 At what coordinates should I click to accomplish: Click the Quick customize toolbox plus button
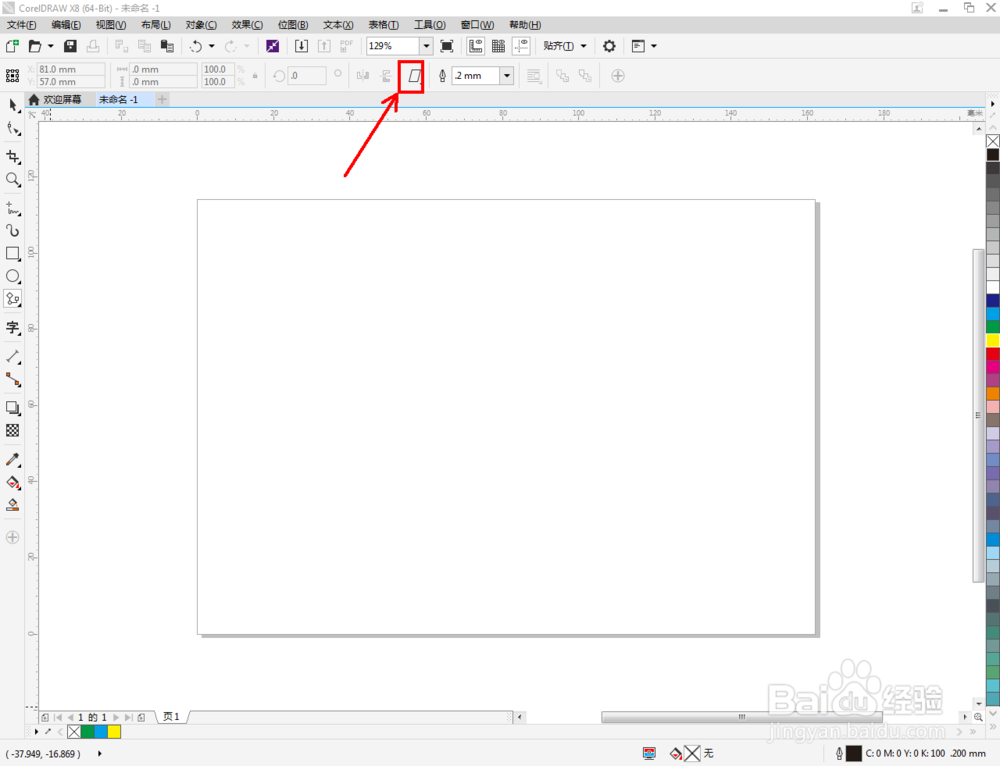13,537
